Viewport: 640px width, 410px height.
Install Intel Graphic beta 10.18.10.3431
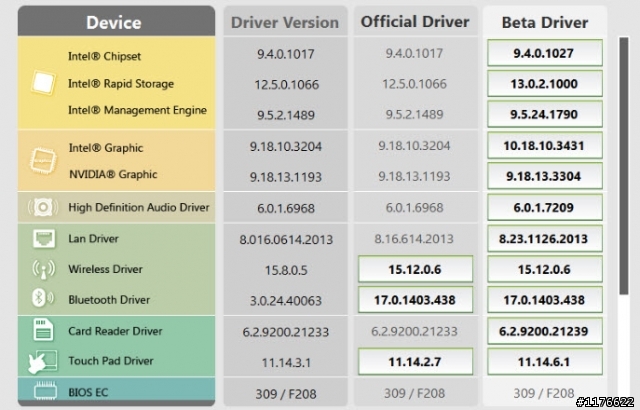click(x=544, y=146)
